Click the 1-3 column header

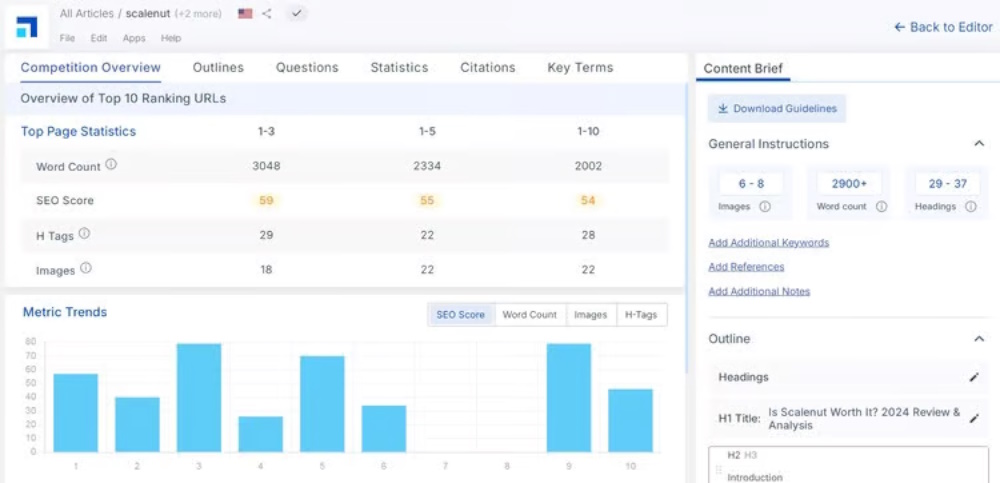click(x=266, y=131)
